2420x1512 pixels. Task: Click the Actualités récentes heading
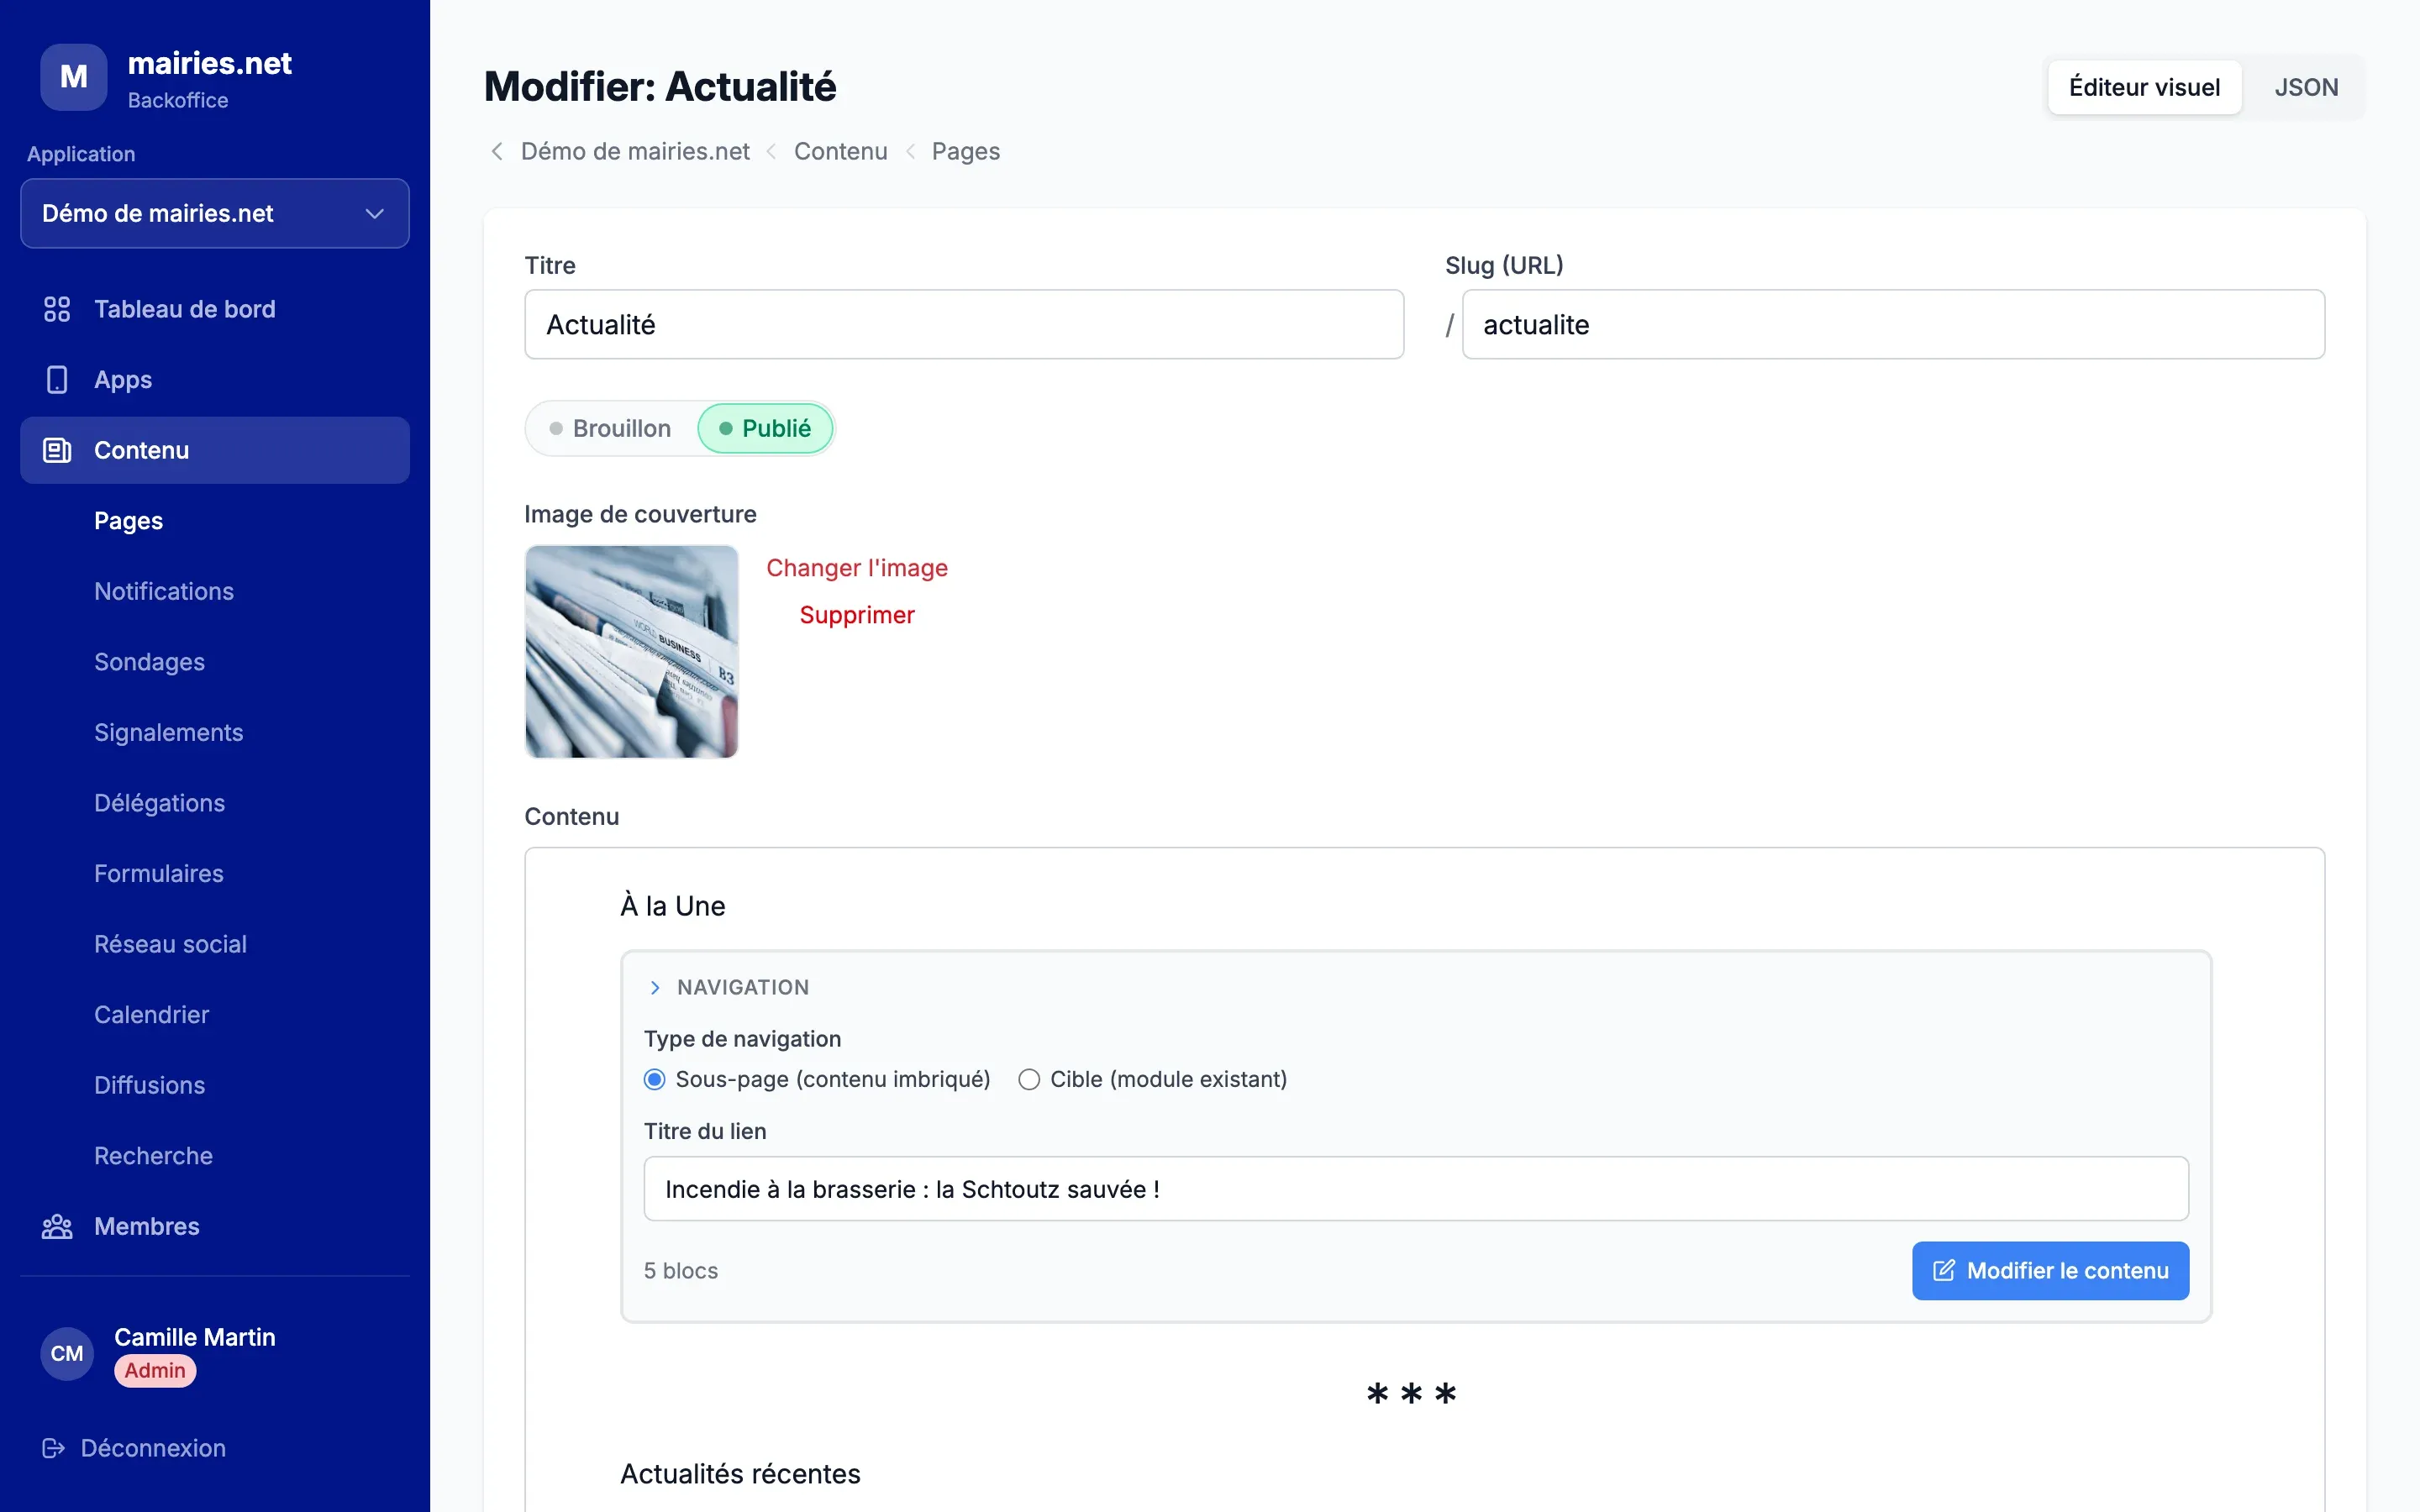click(740, 1474)
